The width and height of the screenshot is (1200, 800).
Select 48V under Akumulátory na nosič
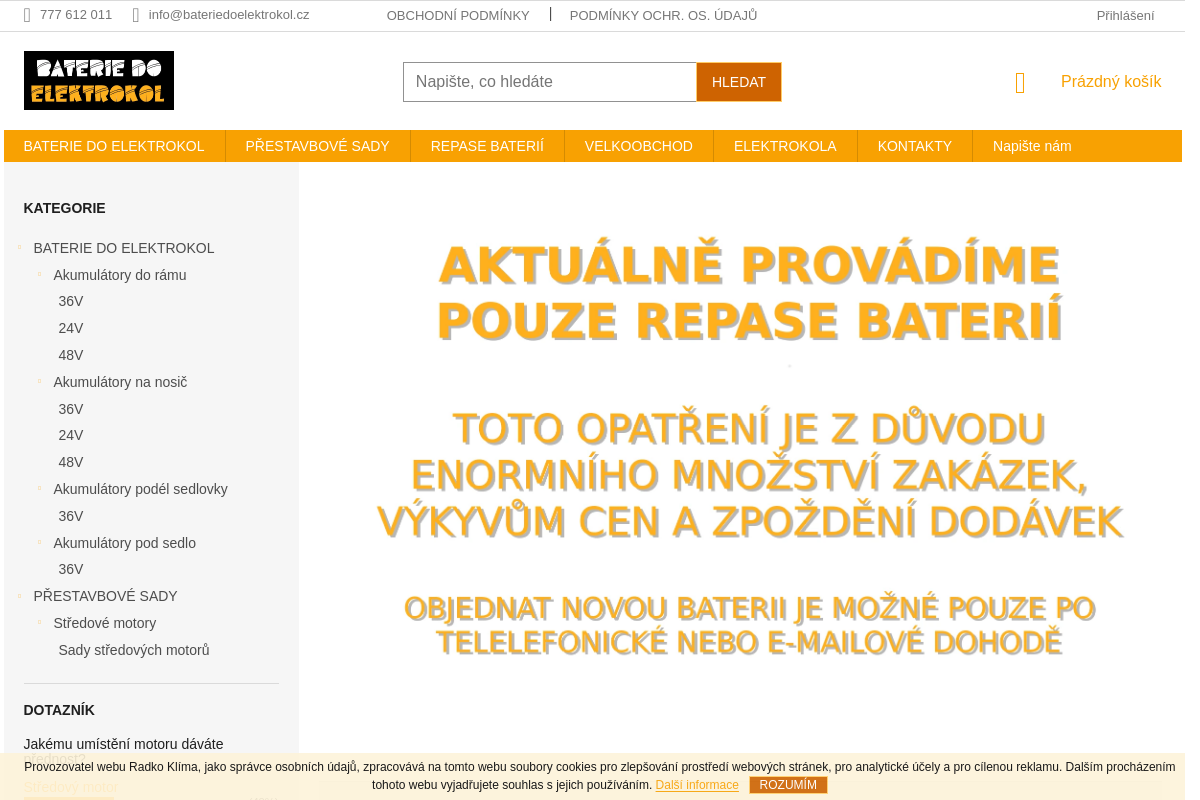pos(71,462)
